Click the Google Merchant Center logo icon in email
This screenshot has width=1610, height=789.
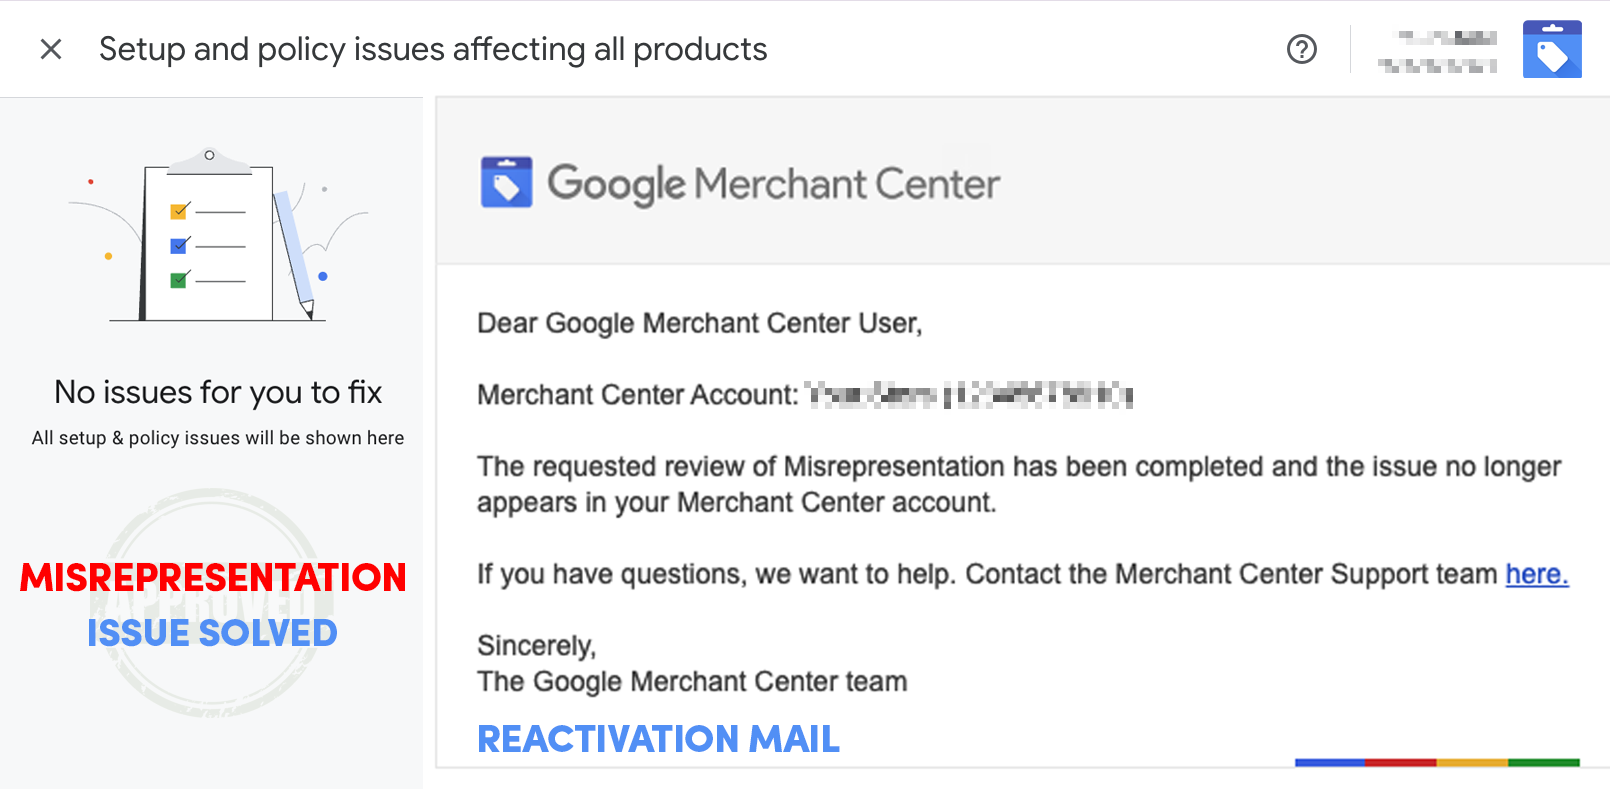pos(506,182)
